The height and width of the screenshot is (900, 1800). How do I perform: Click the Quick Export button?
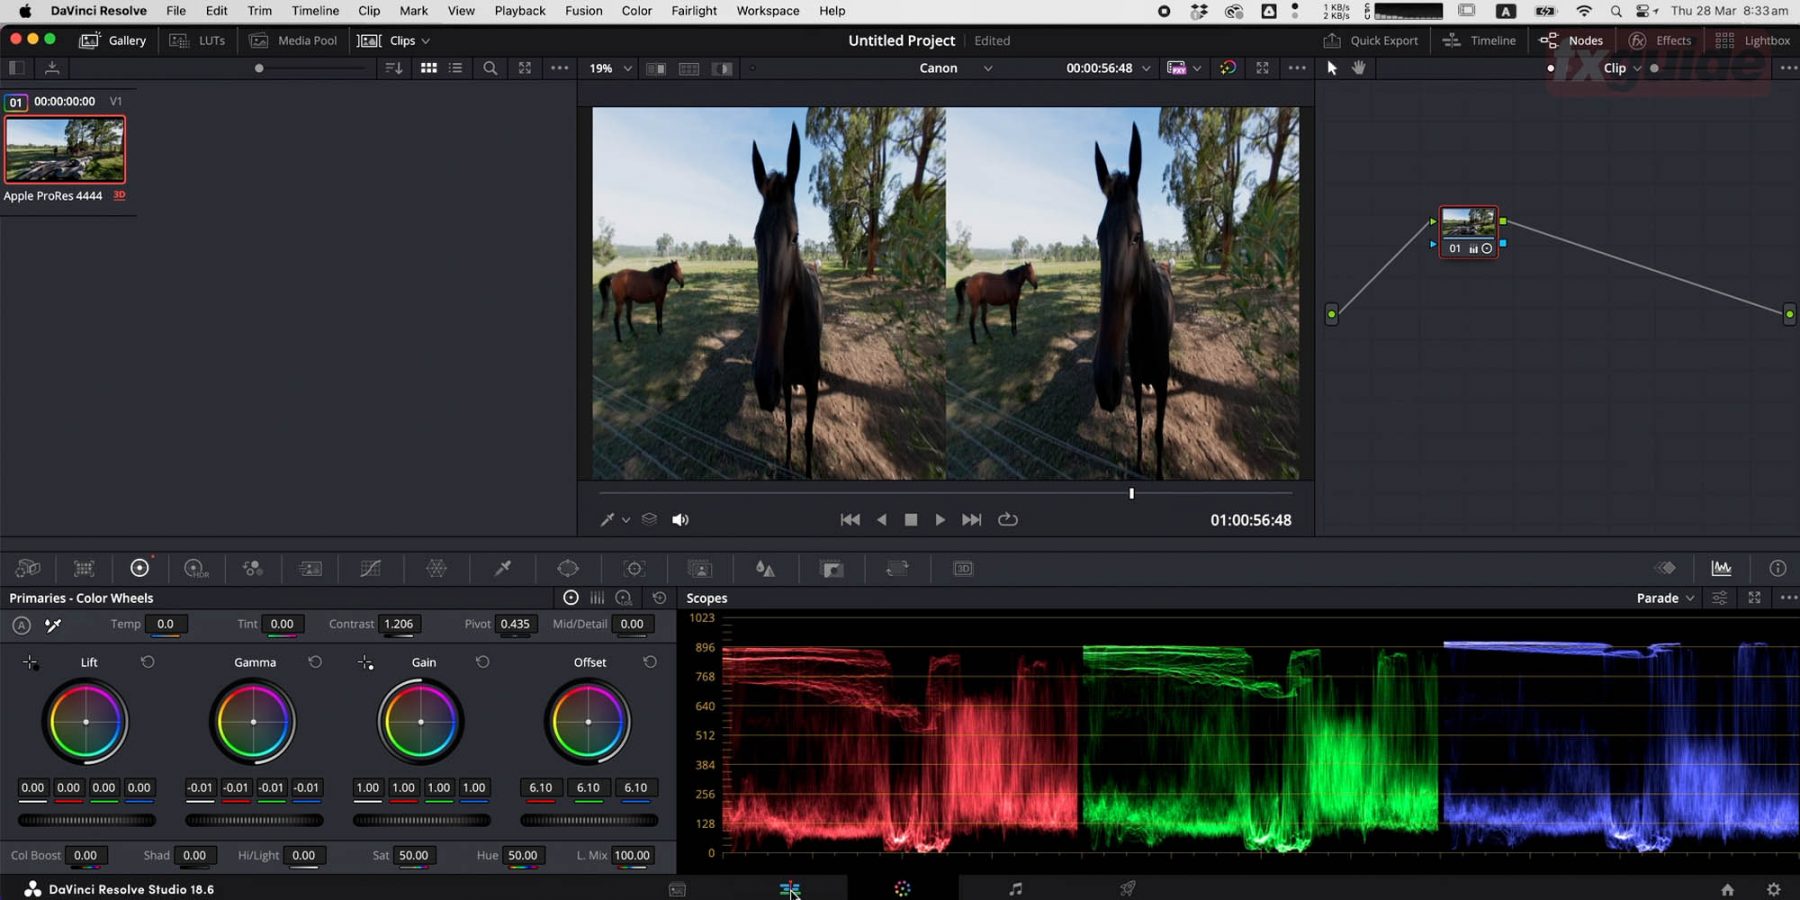pyautogui.click(x=1371, y=41)
